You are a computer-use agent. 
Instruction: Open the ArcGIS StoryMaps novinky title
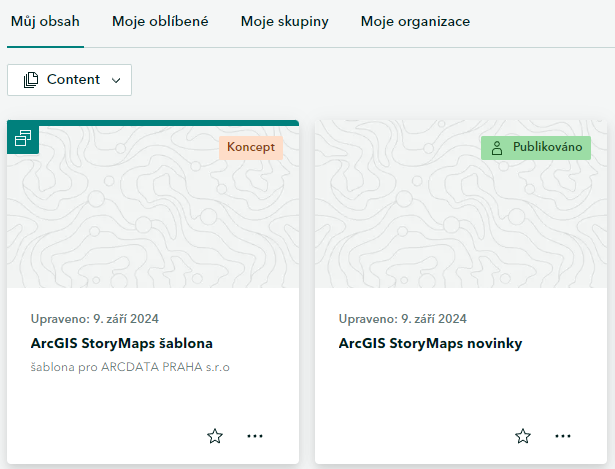point(430,344)
